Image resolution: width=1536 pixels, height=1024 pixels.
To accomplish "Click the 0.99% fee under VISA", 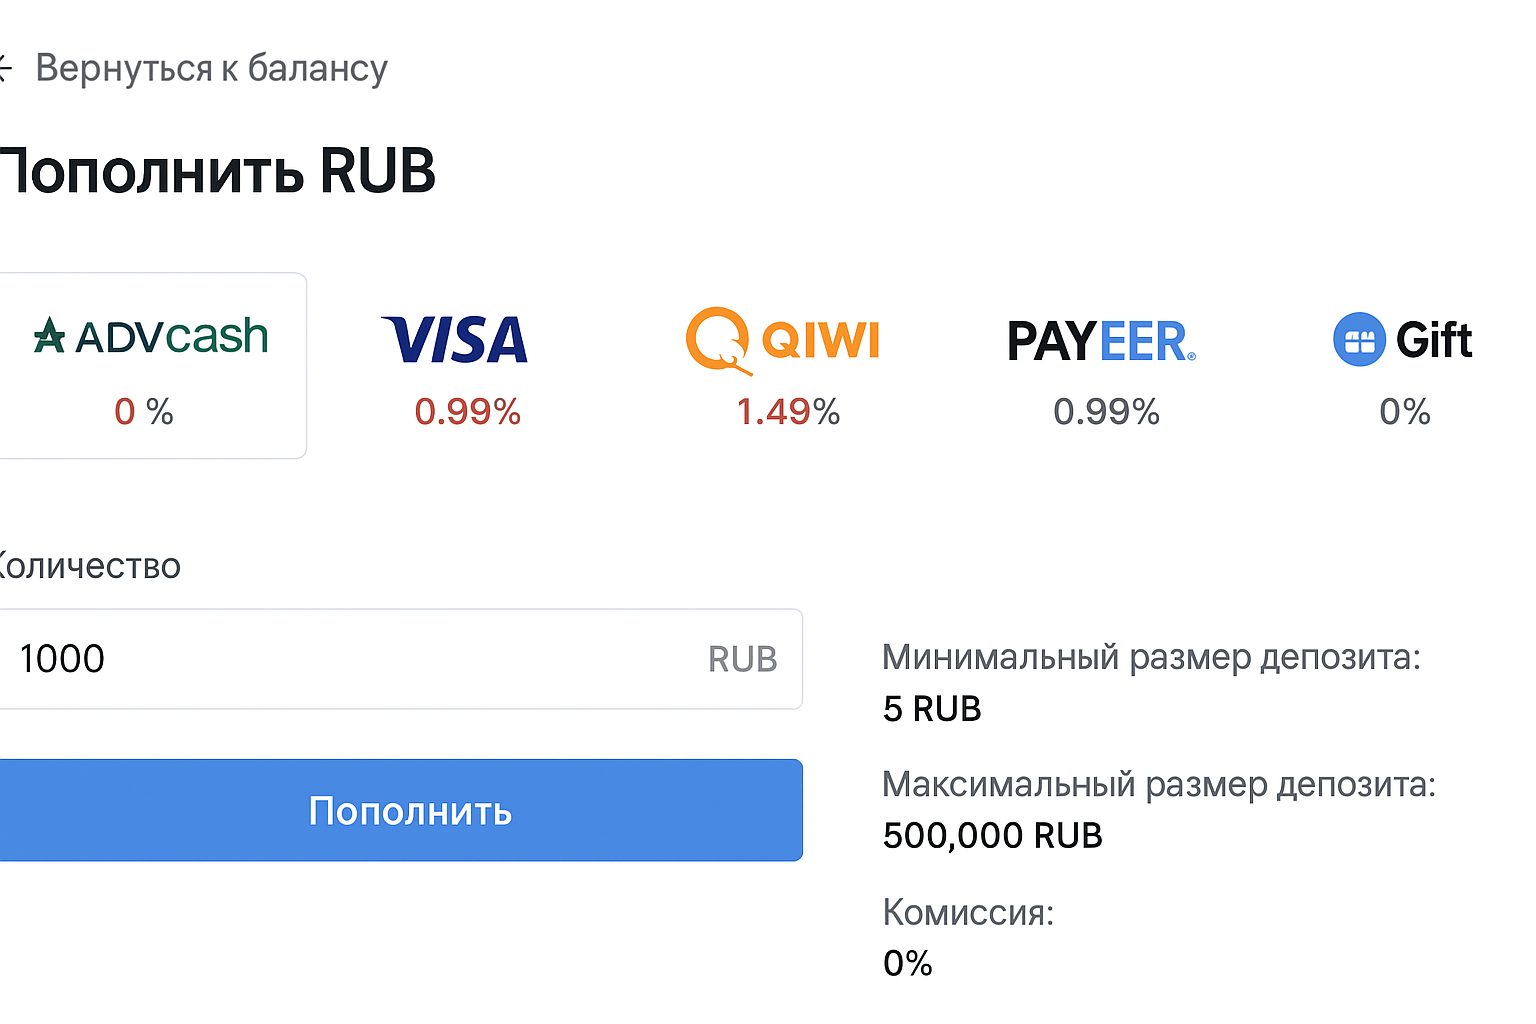I will pyautogui.click(x=468, y=411).
